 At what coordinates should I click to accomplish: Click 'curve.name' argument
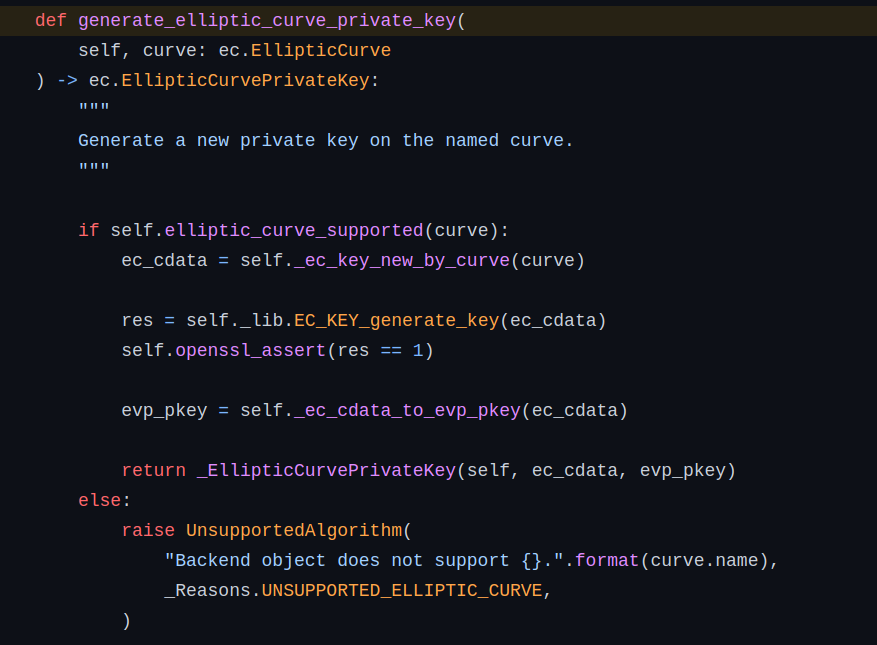704,561
